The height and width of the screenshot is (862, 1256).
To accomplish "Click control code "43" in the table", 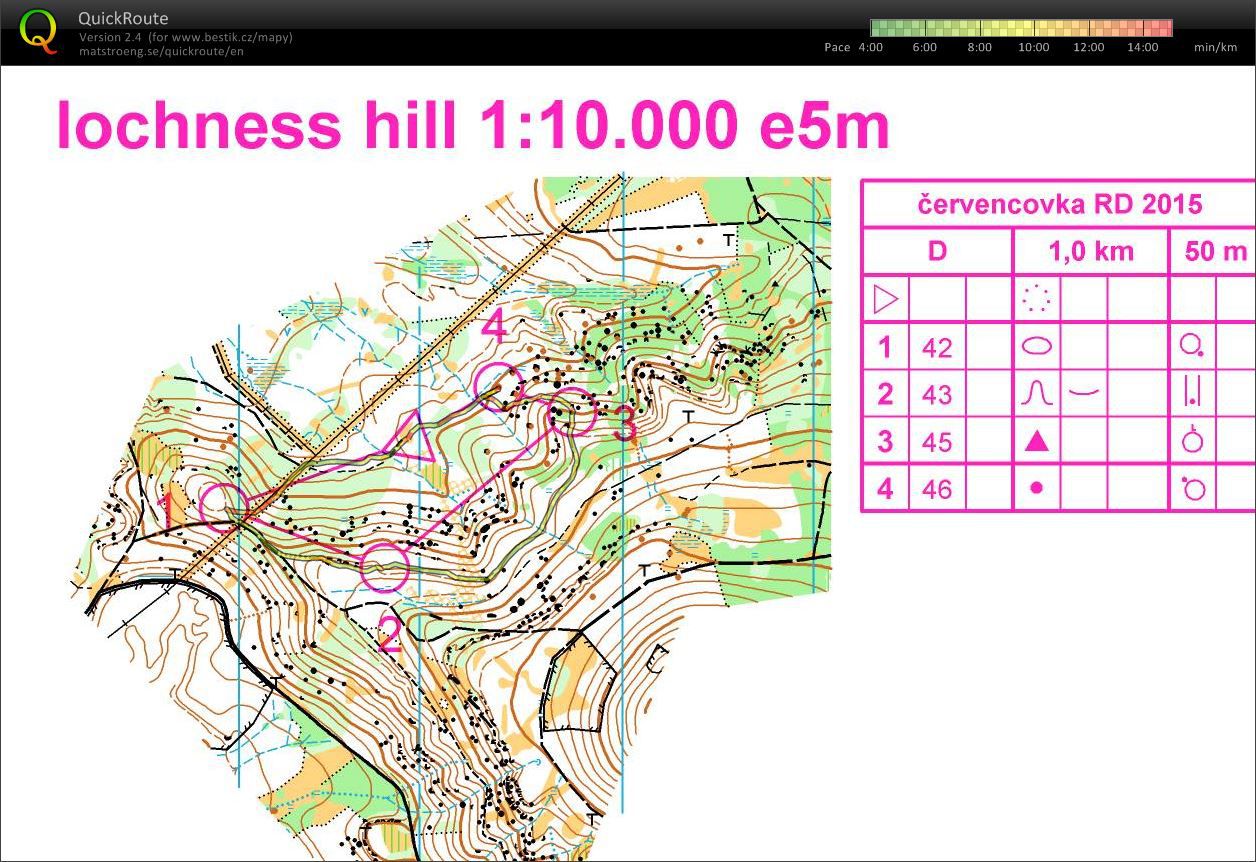I will 937,394.
